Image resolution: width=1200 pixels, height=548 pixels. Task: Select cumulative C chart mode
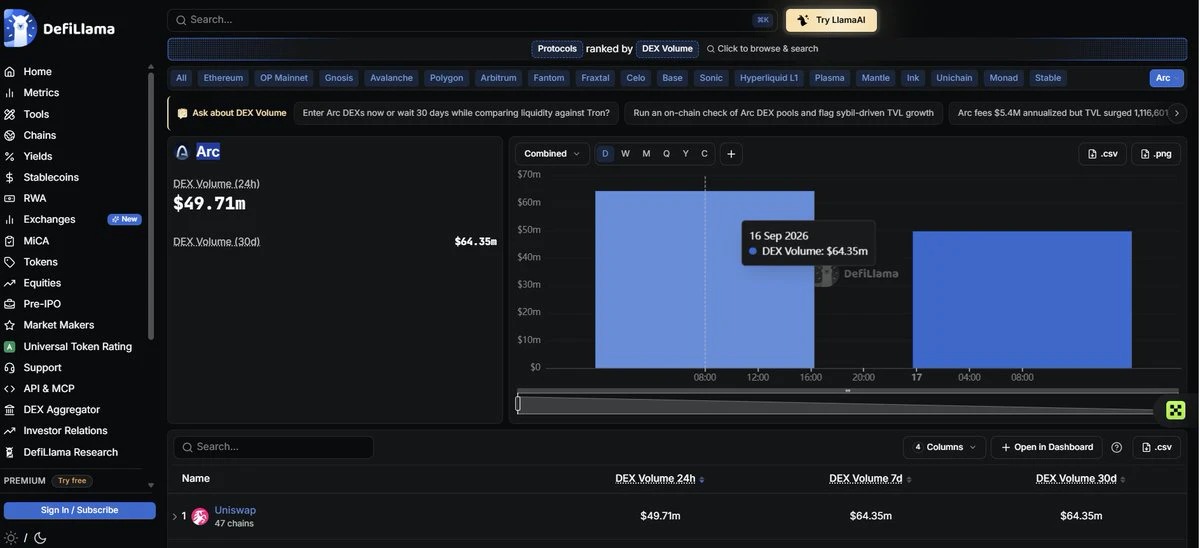coord(704,154)
